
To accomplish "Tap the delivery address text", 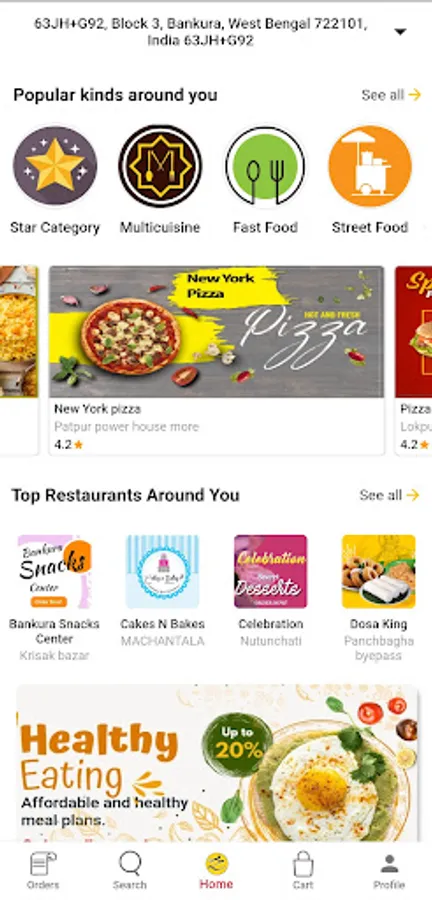I will (201, 32).
